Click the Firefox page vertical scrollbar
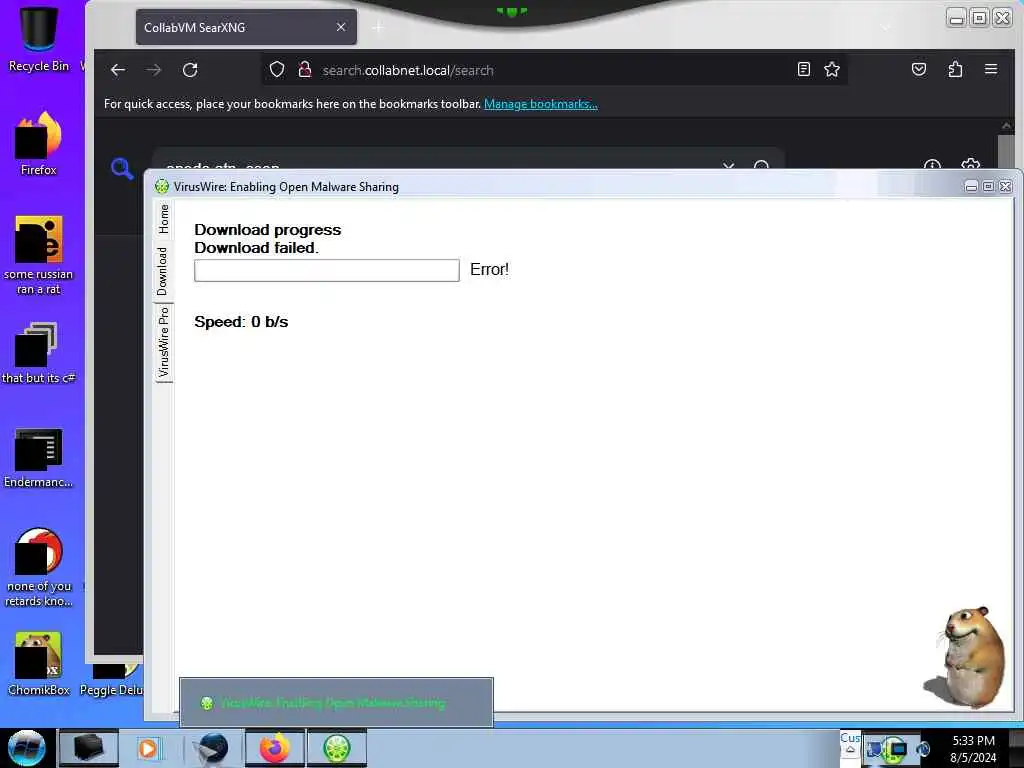1024x768 pixels. coord(1006,152)
